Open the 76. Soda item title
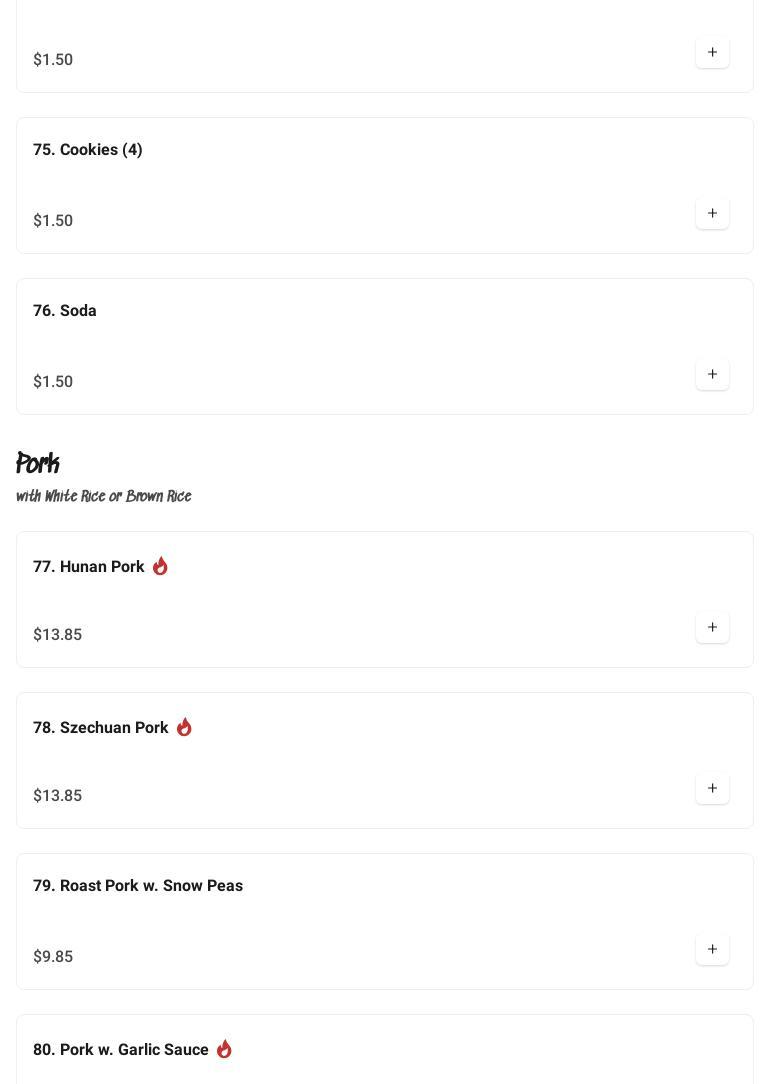The image size is (770, 1084). click(x=65, y=311)
